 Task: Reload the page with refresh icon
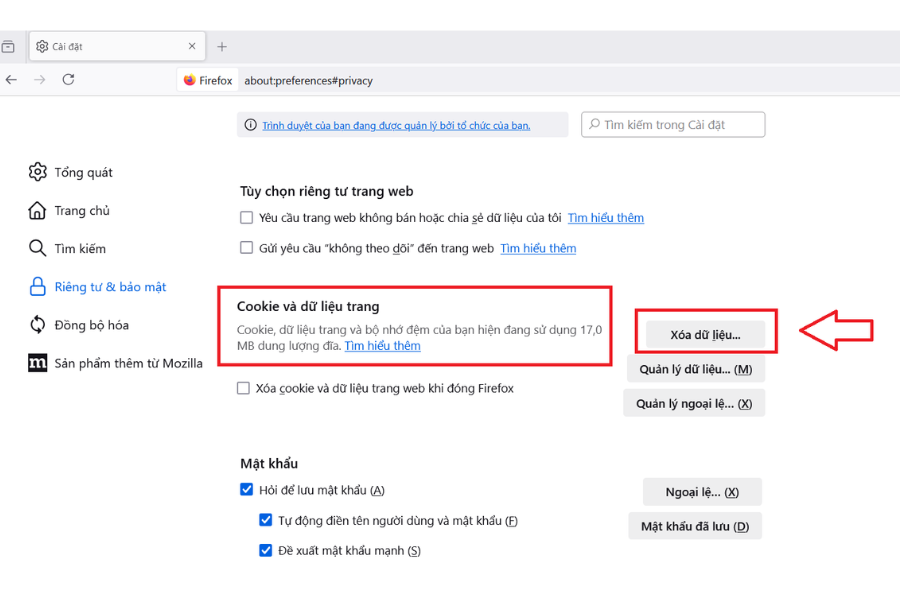coord(68,80)
